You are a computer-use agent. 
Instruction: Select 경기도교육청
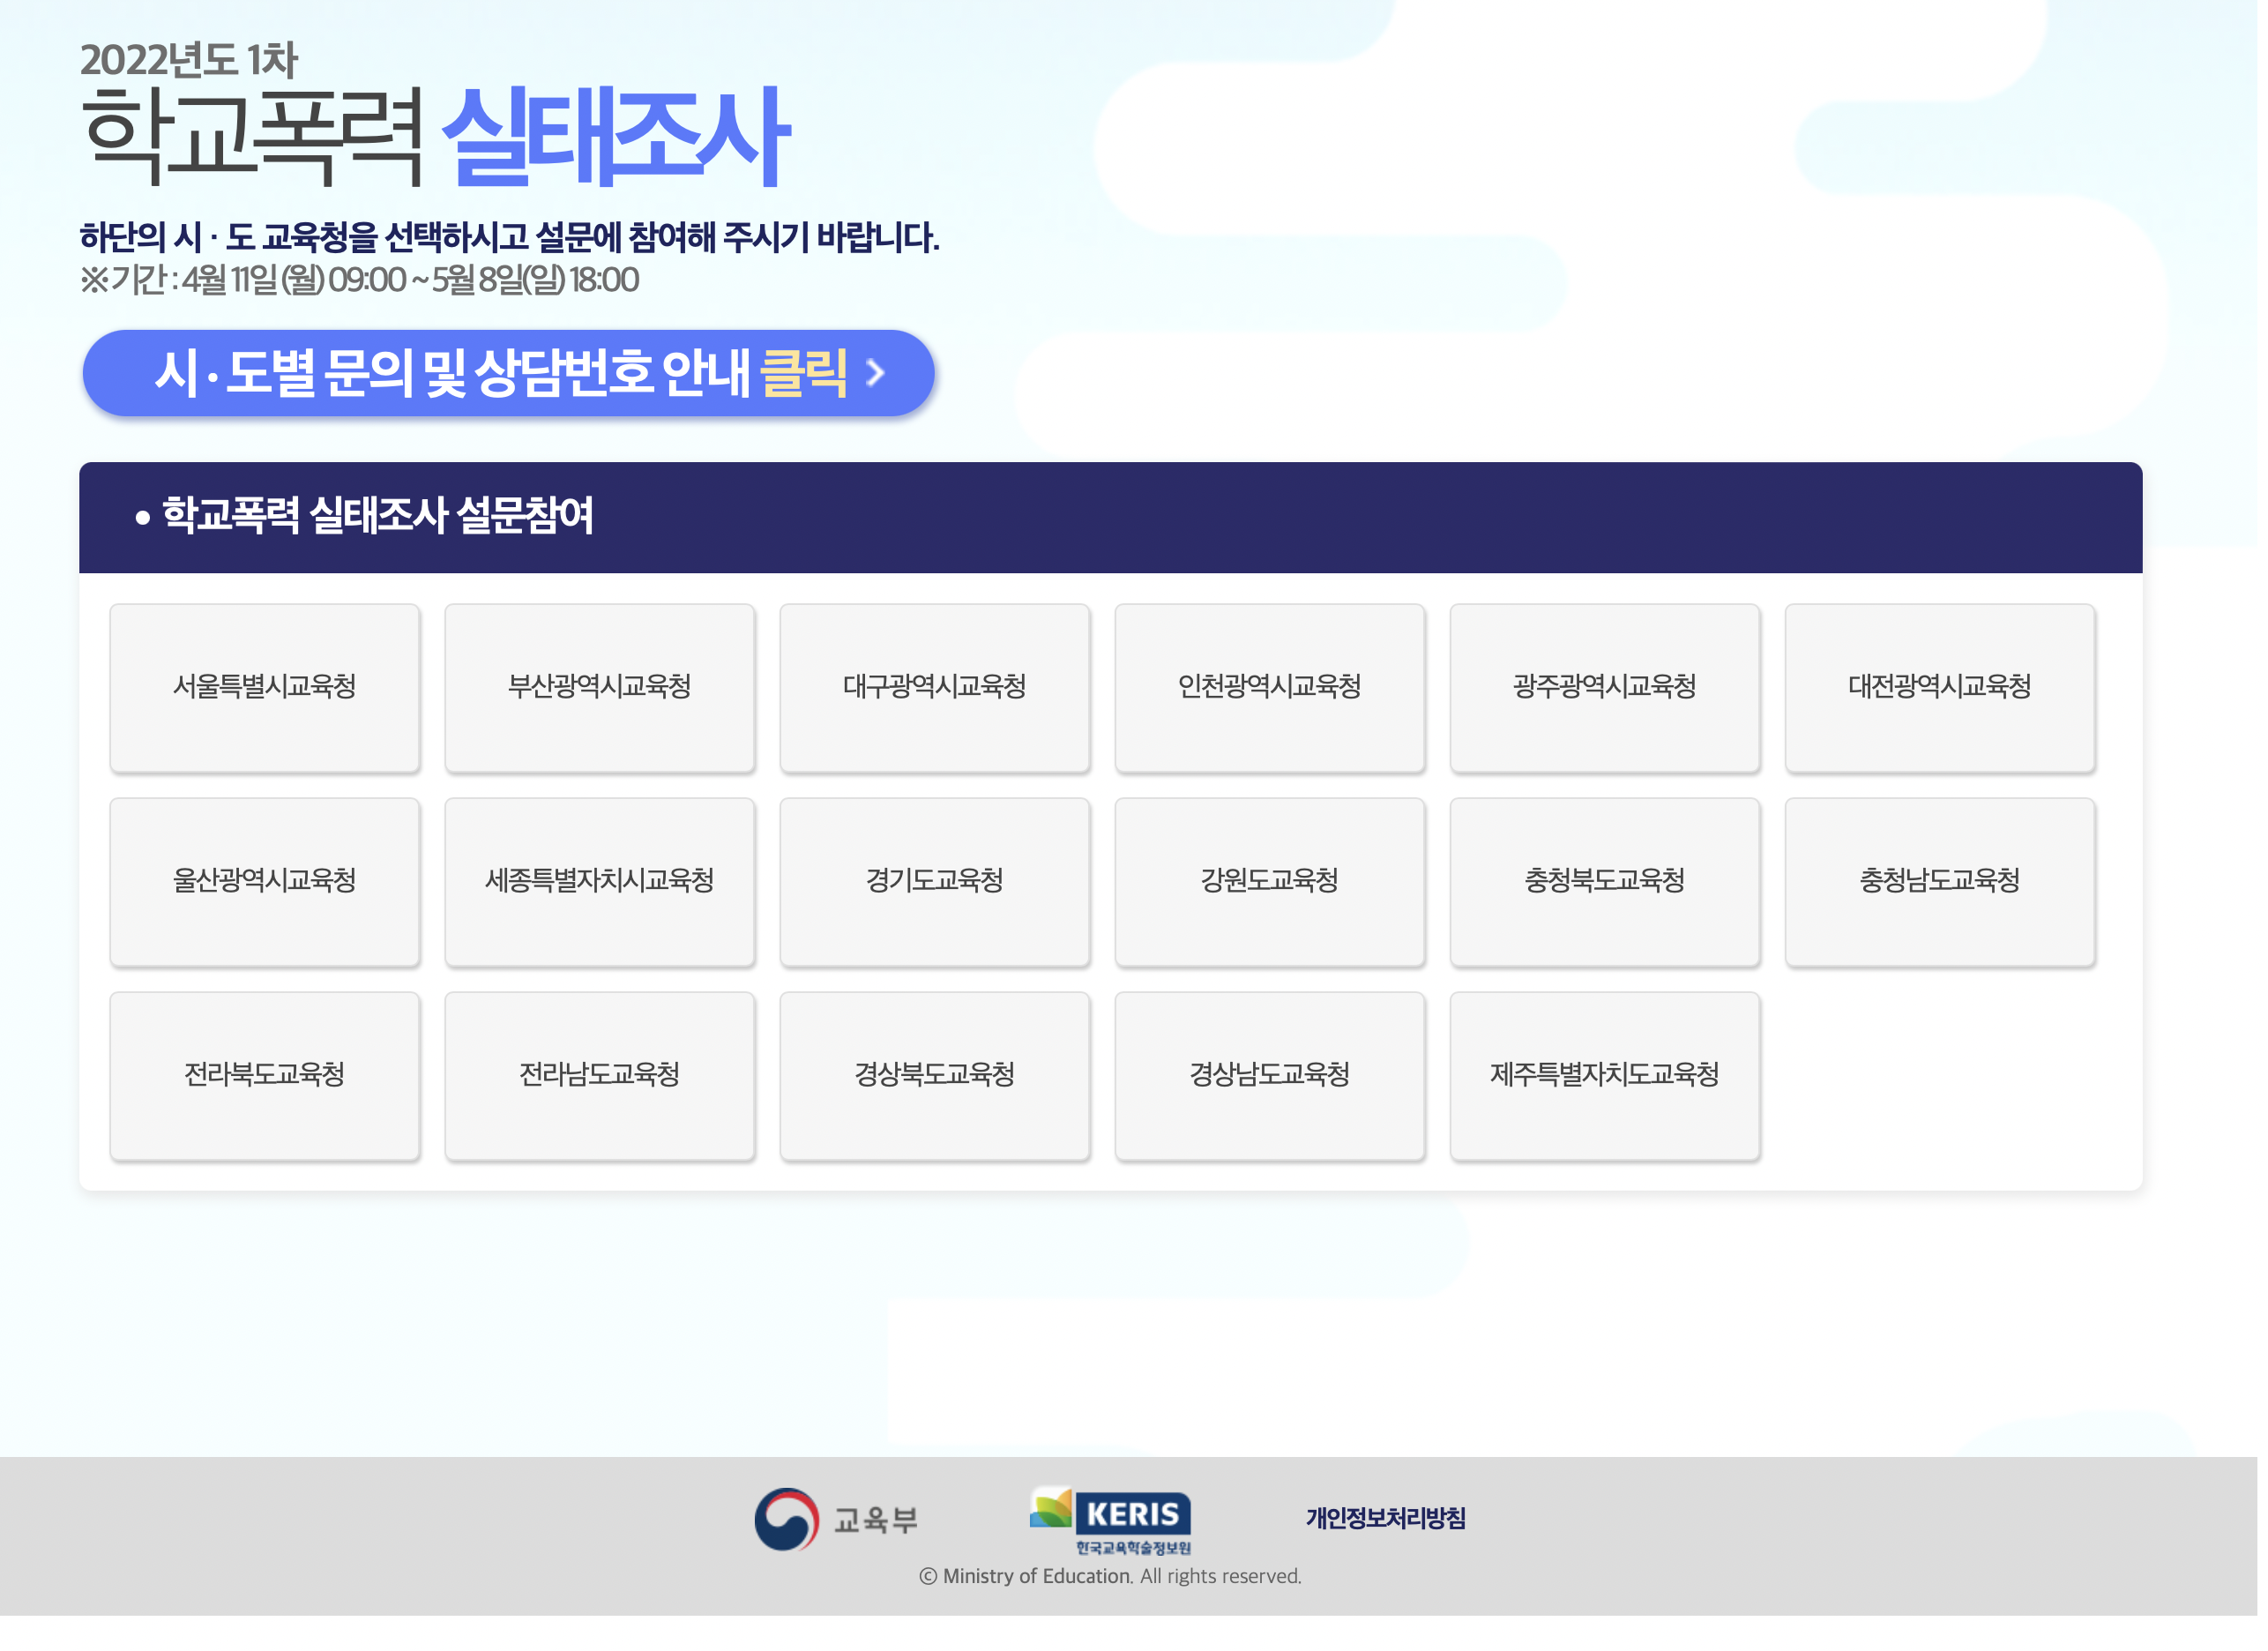coord(935,881)
